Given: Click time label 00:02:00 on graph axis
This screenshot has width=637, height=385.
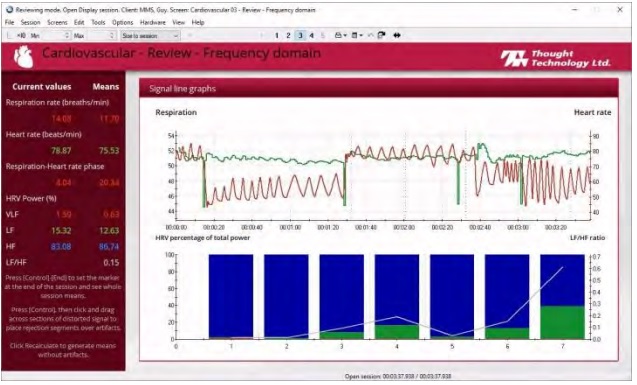Looking at the screenshot, I should (404, 227).
